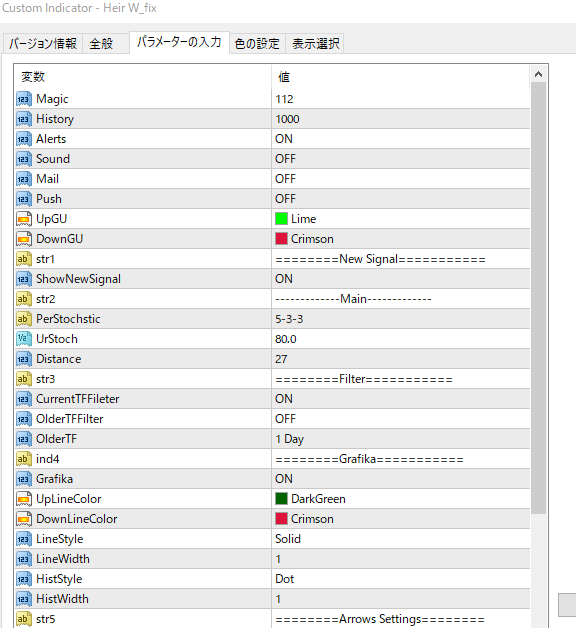Switch to the 全般 tab
576x628 pixels.
click(106, 43)
